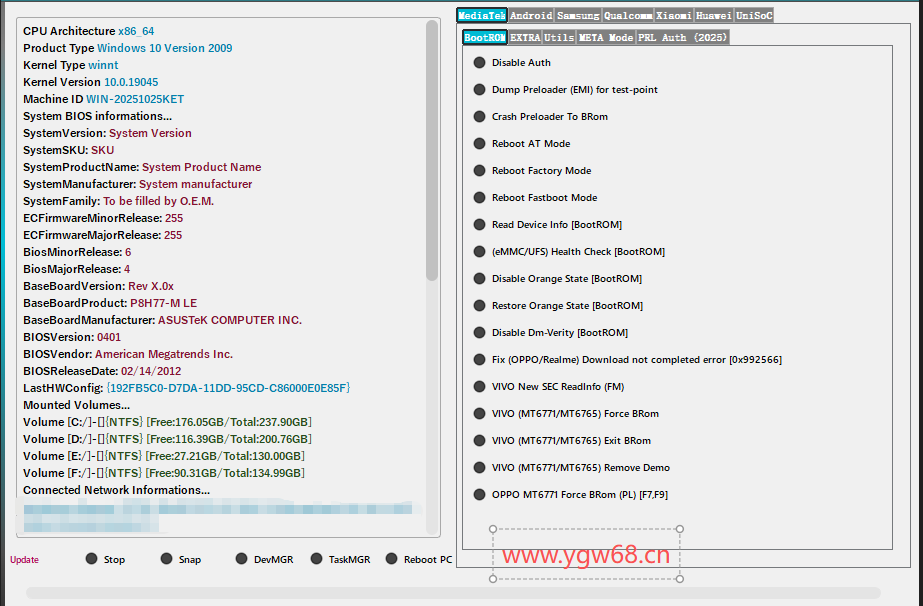
Task: Switch to the Android tab
Action: click(x=531, y=15)
